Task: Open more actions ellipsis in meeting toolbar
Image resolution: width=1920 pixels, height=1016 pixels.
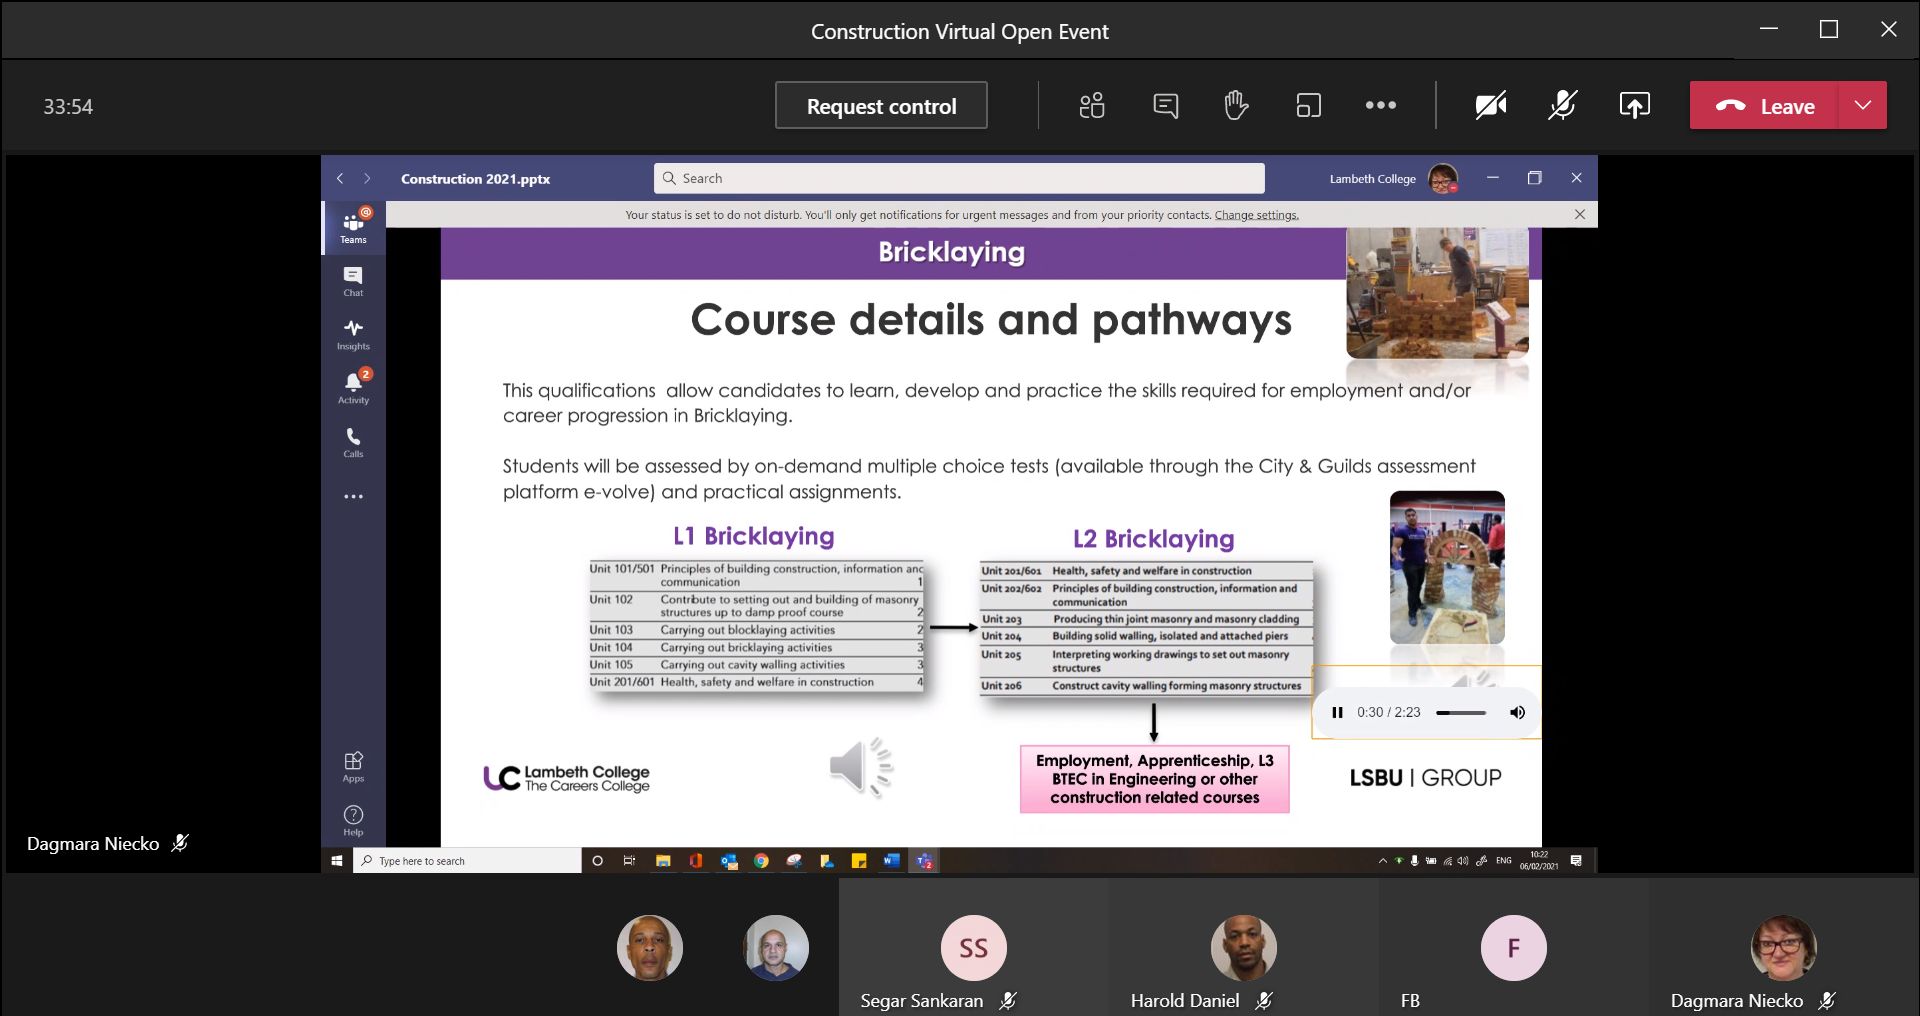Action: coord(1380,105)
